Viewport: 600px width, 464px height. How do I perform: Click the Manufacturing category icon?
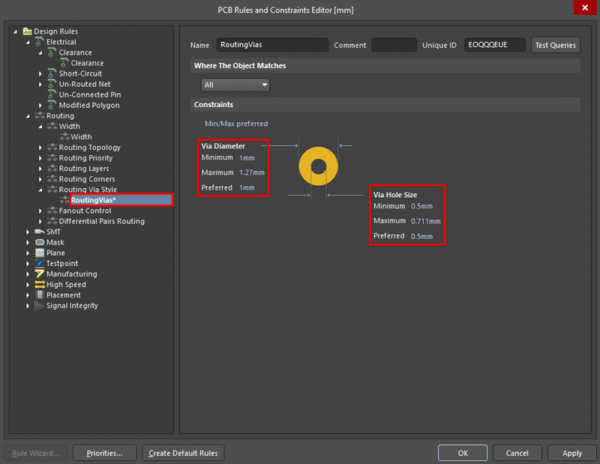[x=39, y=274]
